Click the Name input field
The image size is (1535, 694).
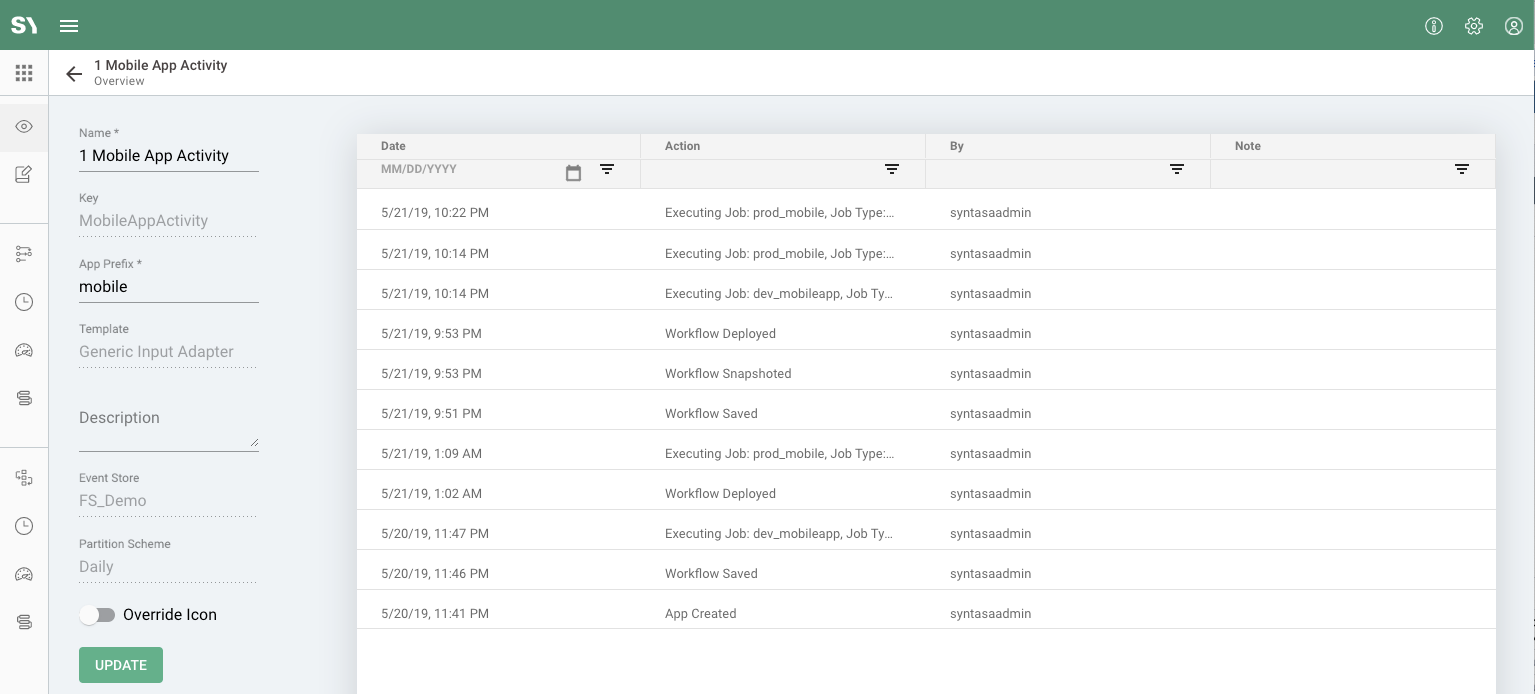click(168, 156)
